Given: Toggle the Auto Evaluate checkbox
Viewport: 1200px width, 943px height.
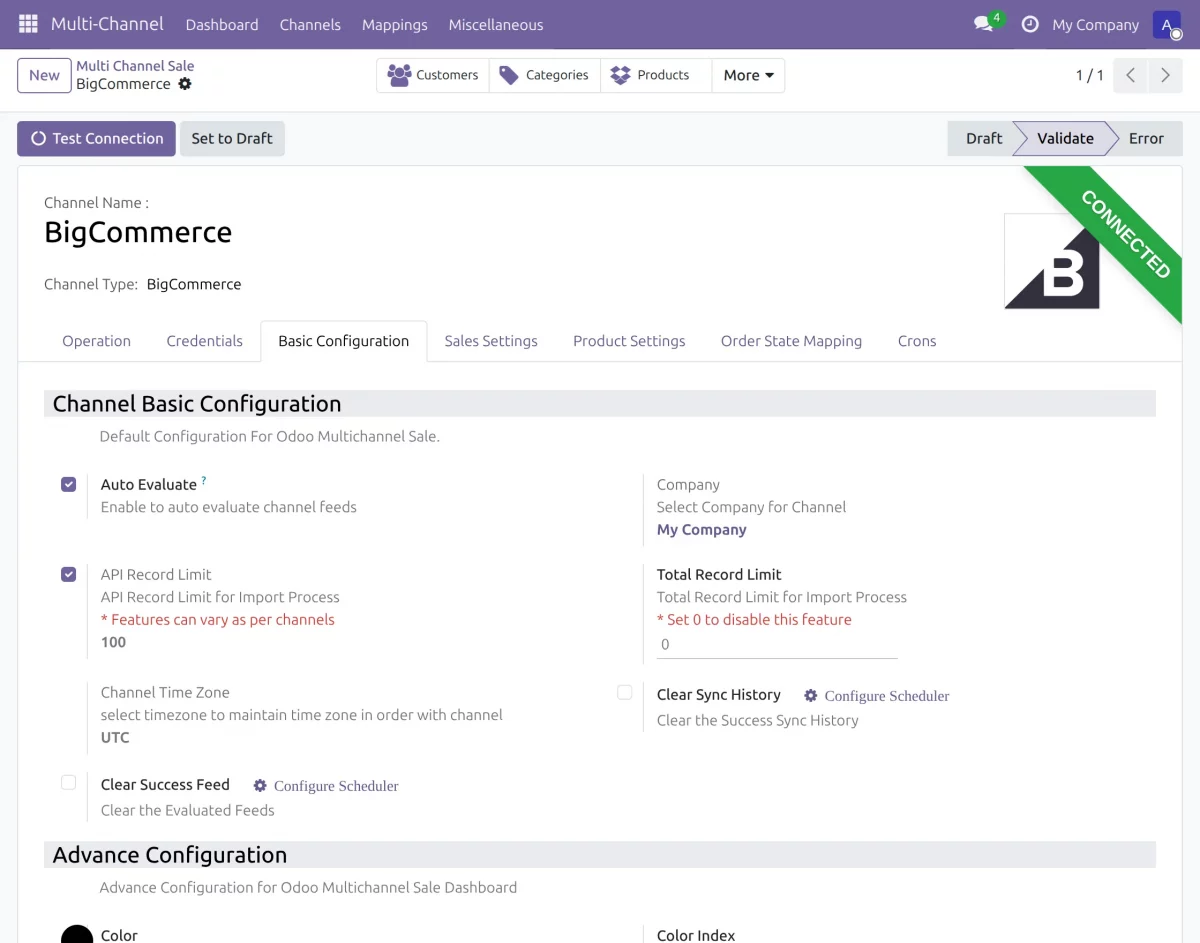Looking at the screenshot, I should (x=68, y=484).
